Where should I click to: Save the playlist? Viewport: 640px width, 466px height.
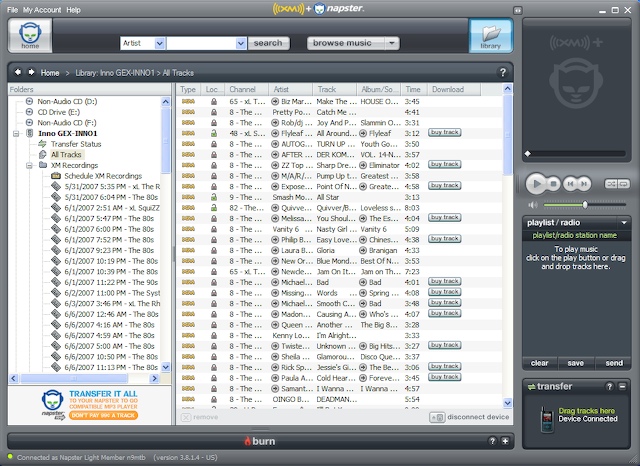[x=576, y=363]
